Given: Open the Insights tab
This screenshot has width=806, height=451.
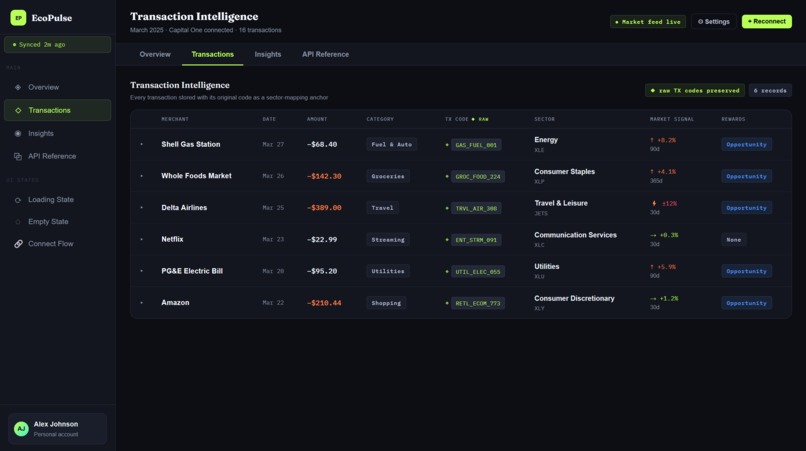Looking at the screenshot, I should [x=268, y=55].
